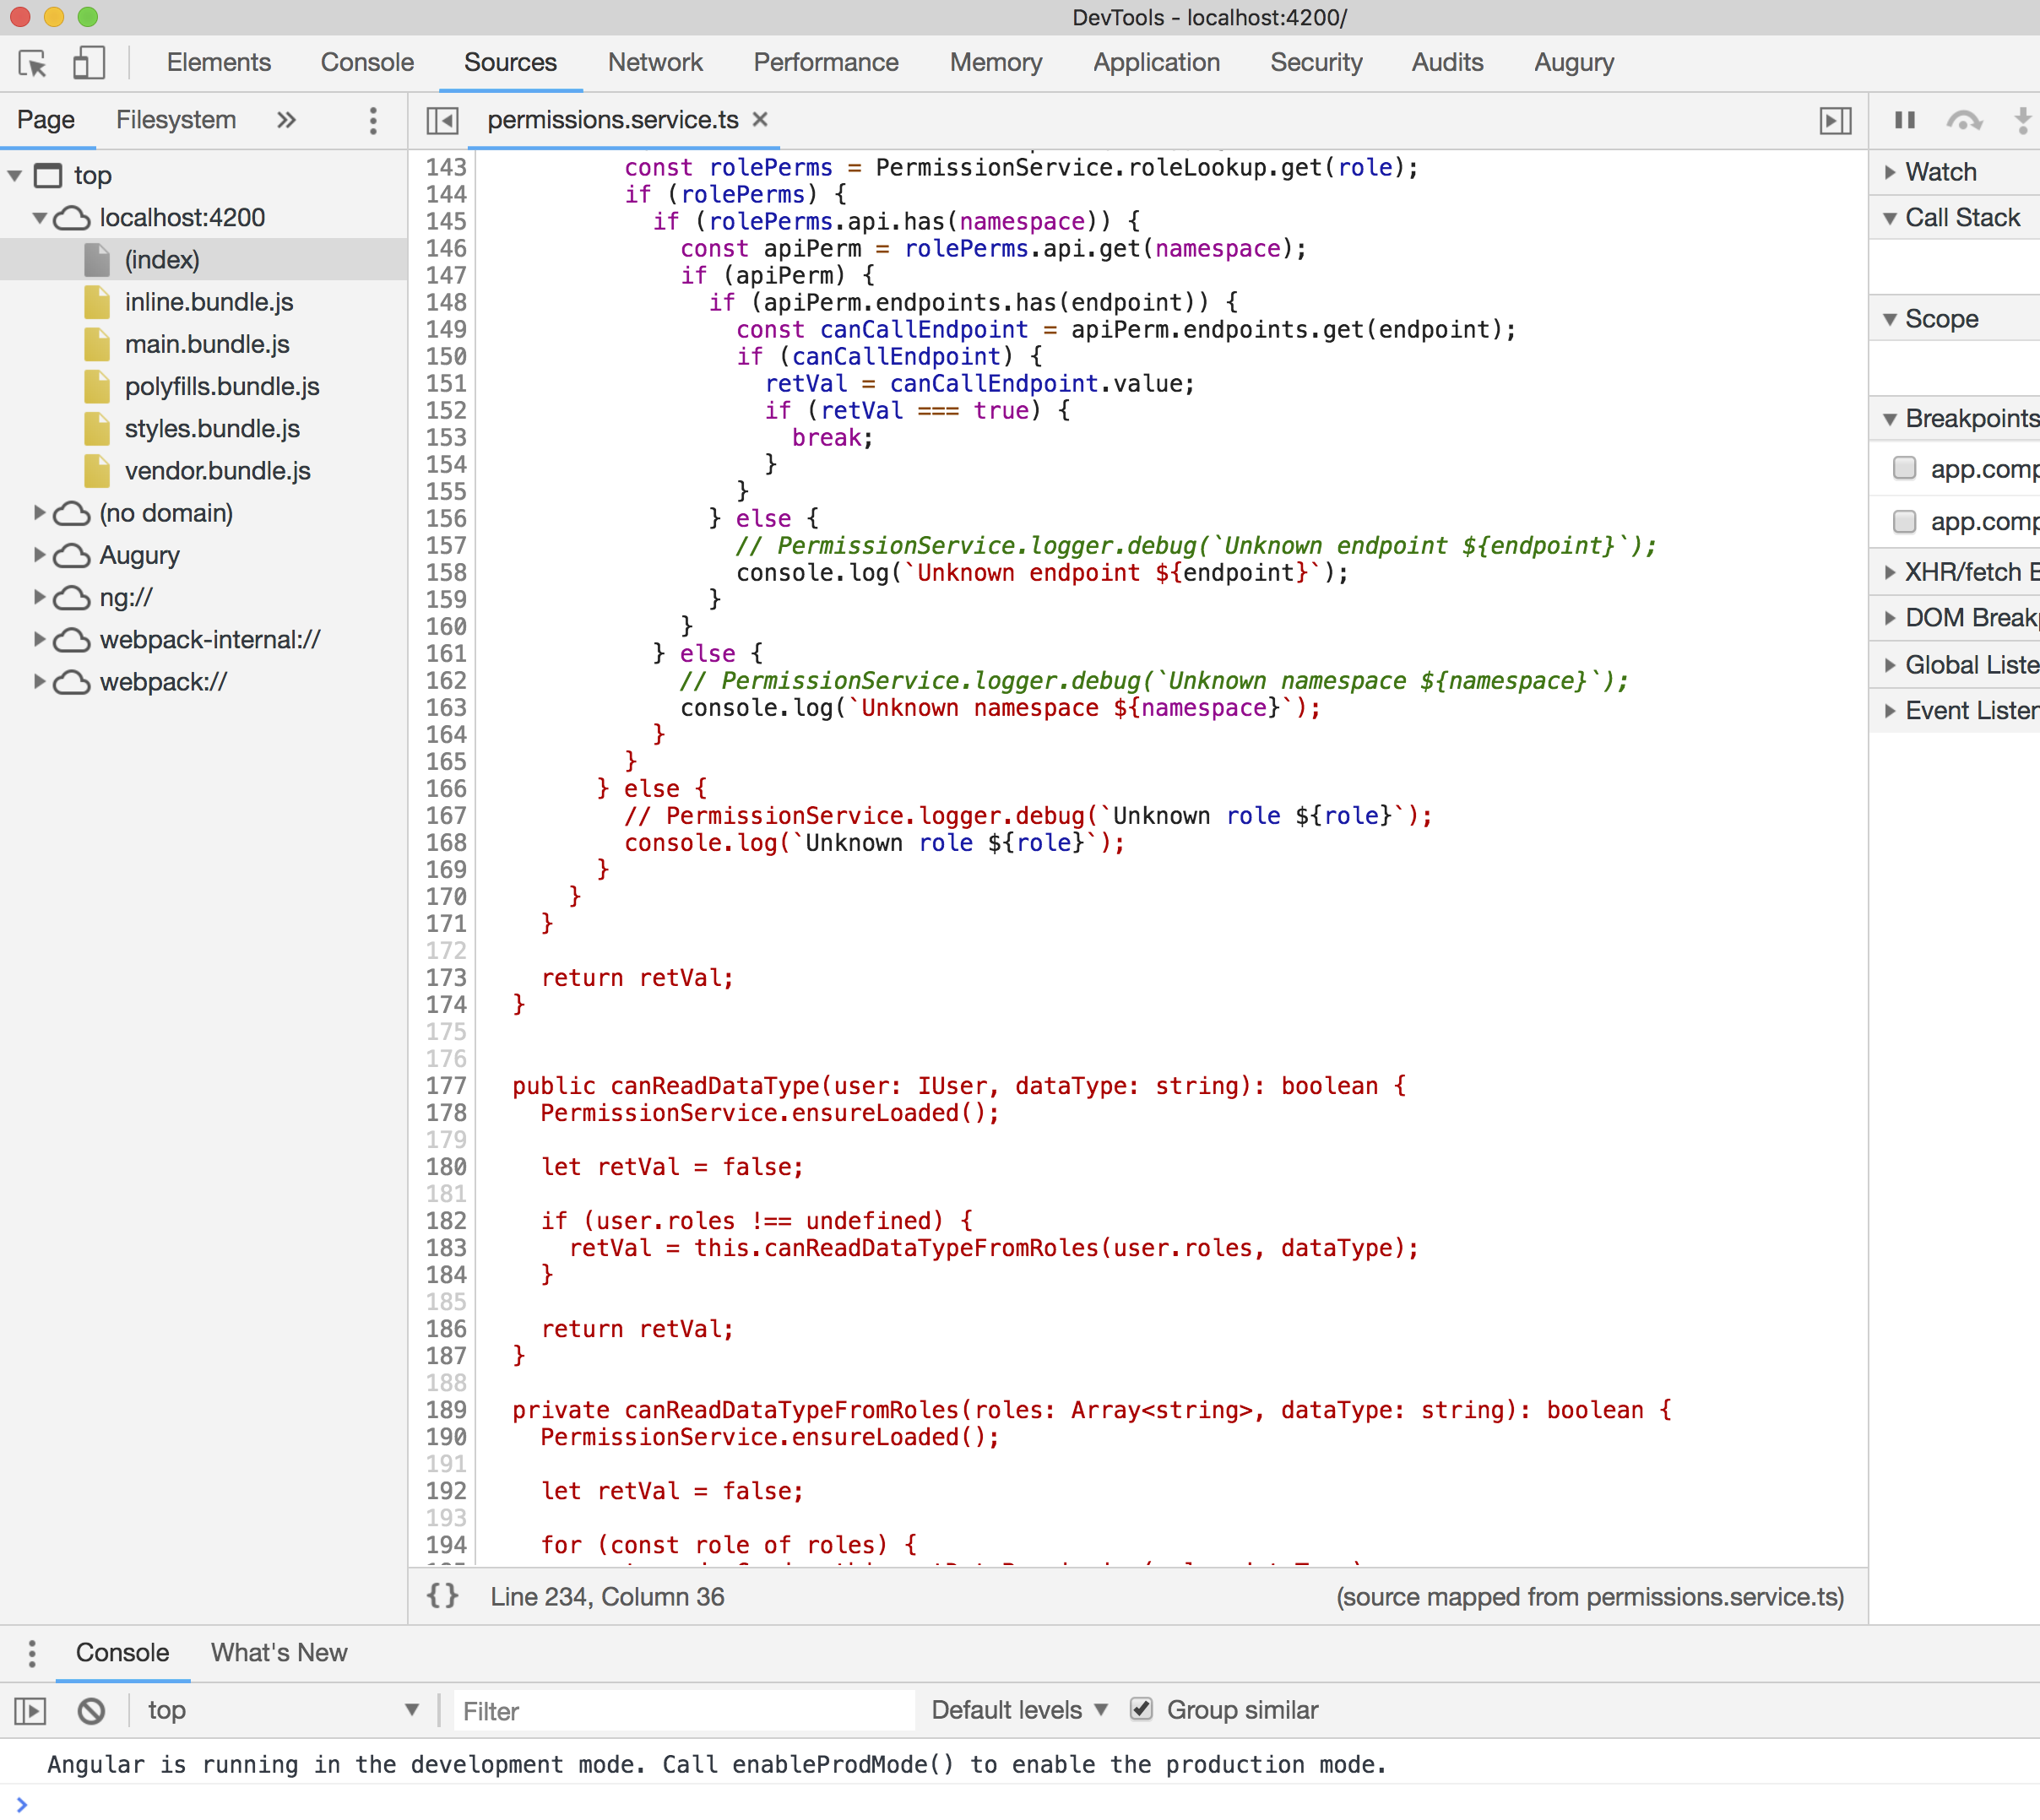The width and height of the screenshot is (2040, 1820).
Task: Open main.bundle.js in the file tree
Action: (207, 344)
